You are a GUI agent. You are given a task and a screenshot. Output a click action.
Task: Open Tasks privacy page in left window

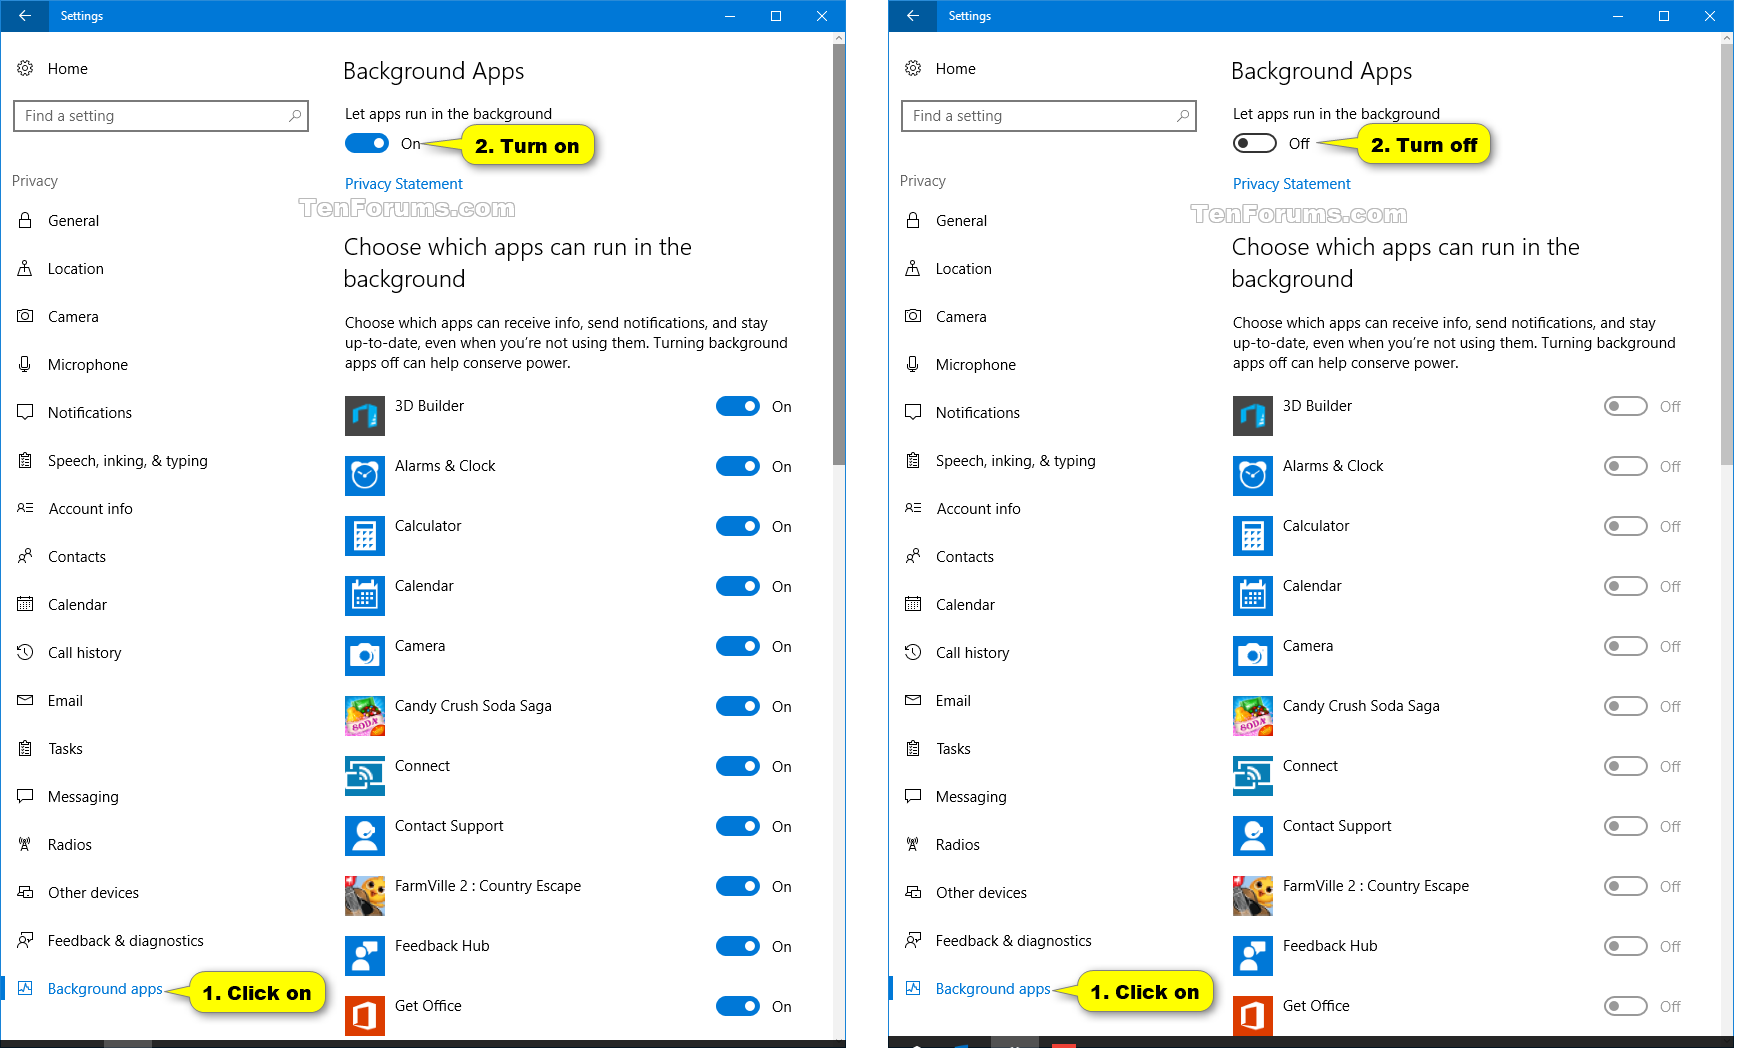coord(66,748)
